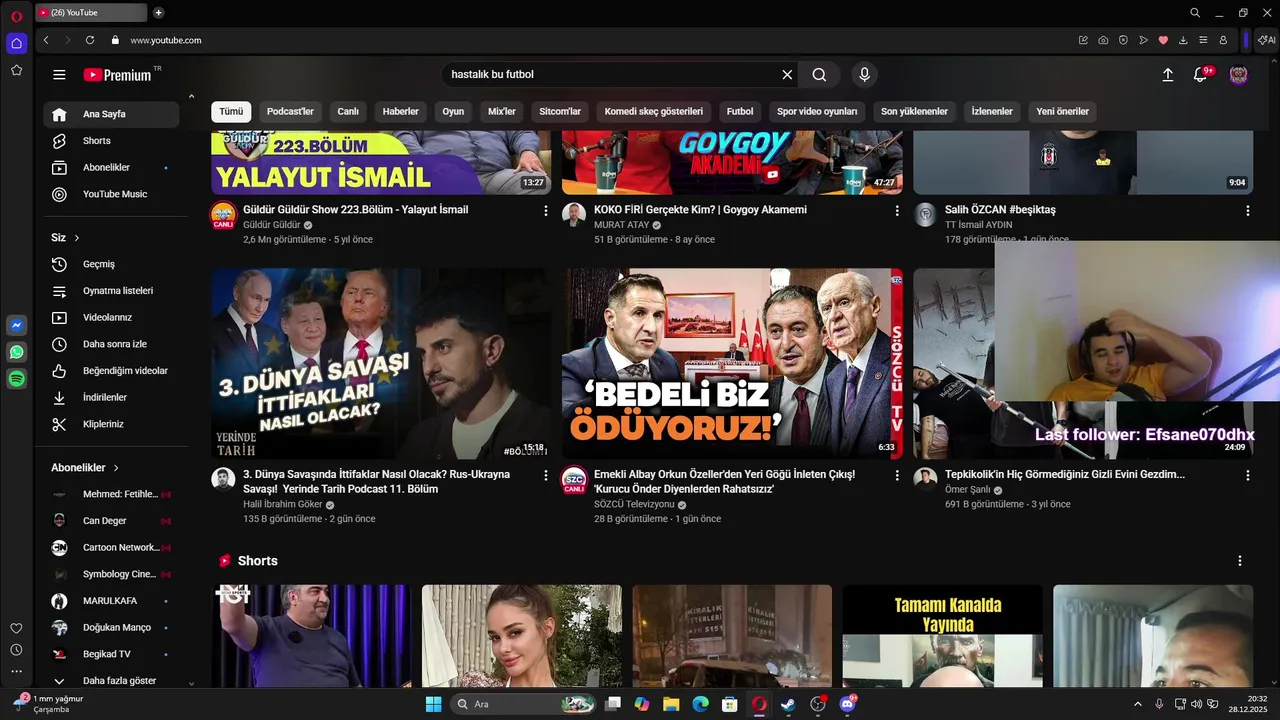1280x720 pixels.
Task: Clear the search text with X
Action: 787,75
